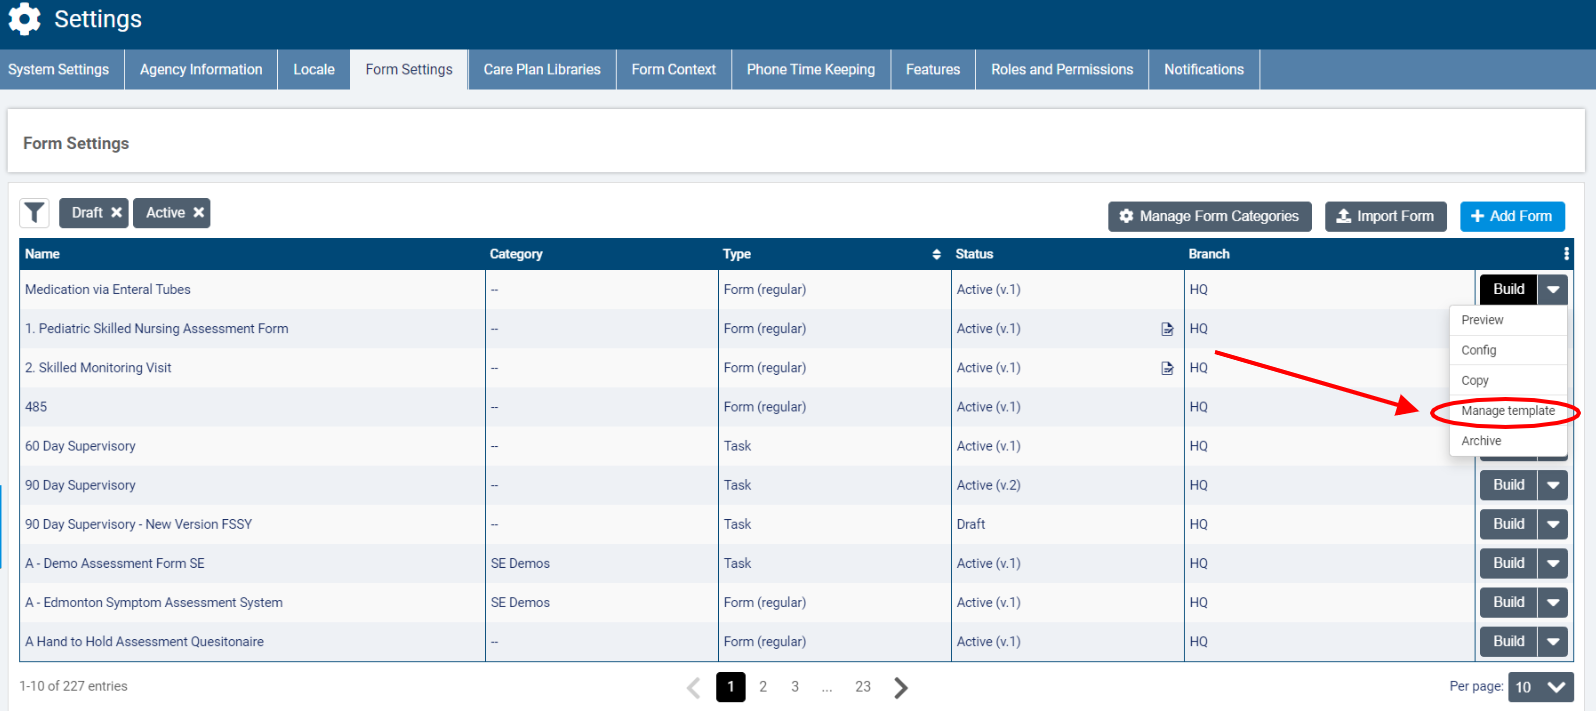This screenshot has width=1596, height=711.
Task: Click the previous page arrow
Action: pos(694,687)
